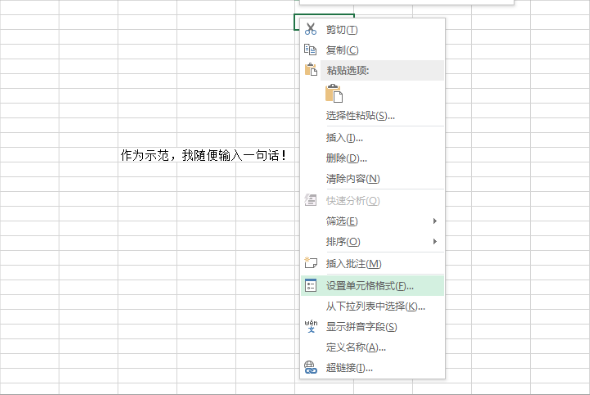Image resolution: width=590 pixels, height=395 pixels.
Task: Click the Hyperlink globe icon
Action: (310, 367)
